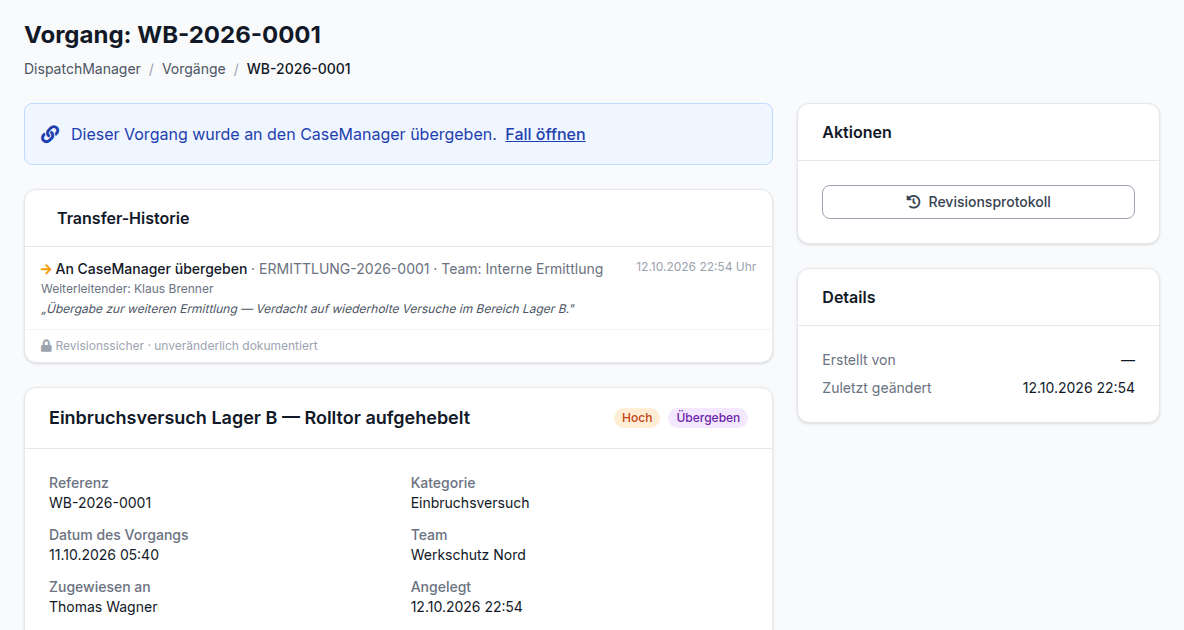1184x630 pixels.
Task: Click the Kategorie field label
Action: (x=443, y=483)
